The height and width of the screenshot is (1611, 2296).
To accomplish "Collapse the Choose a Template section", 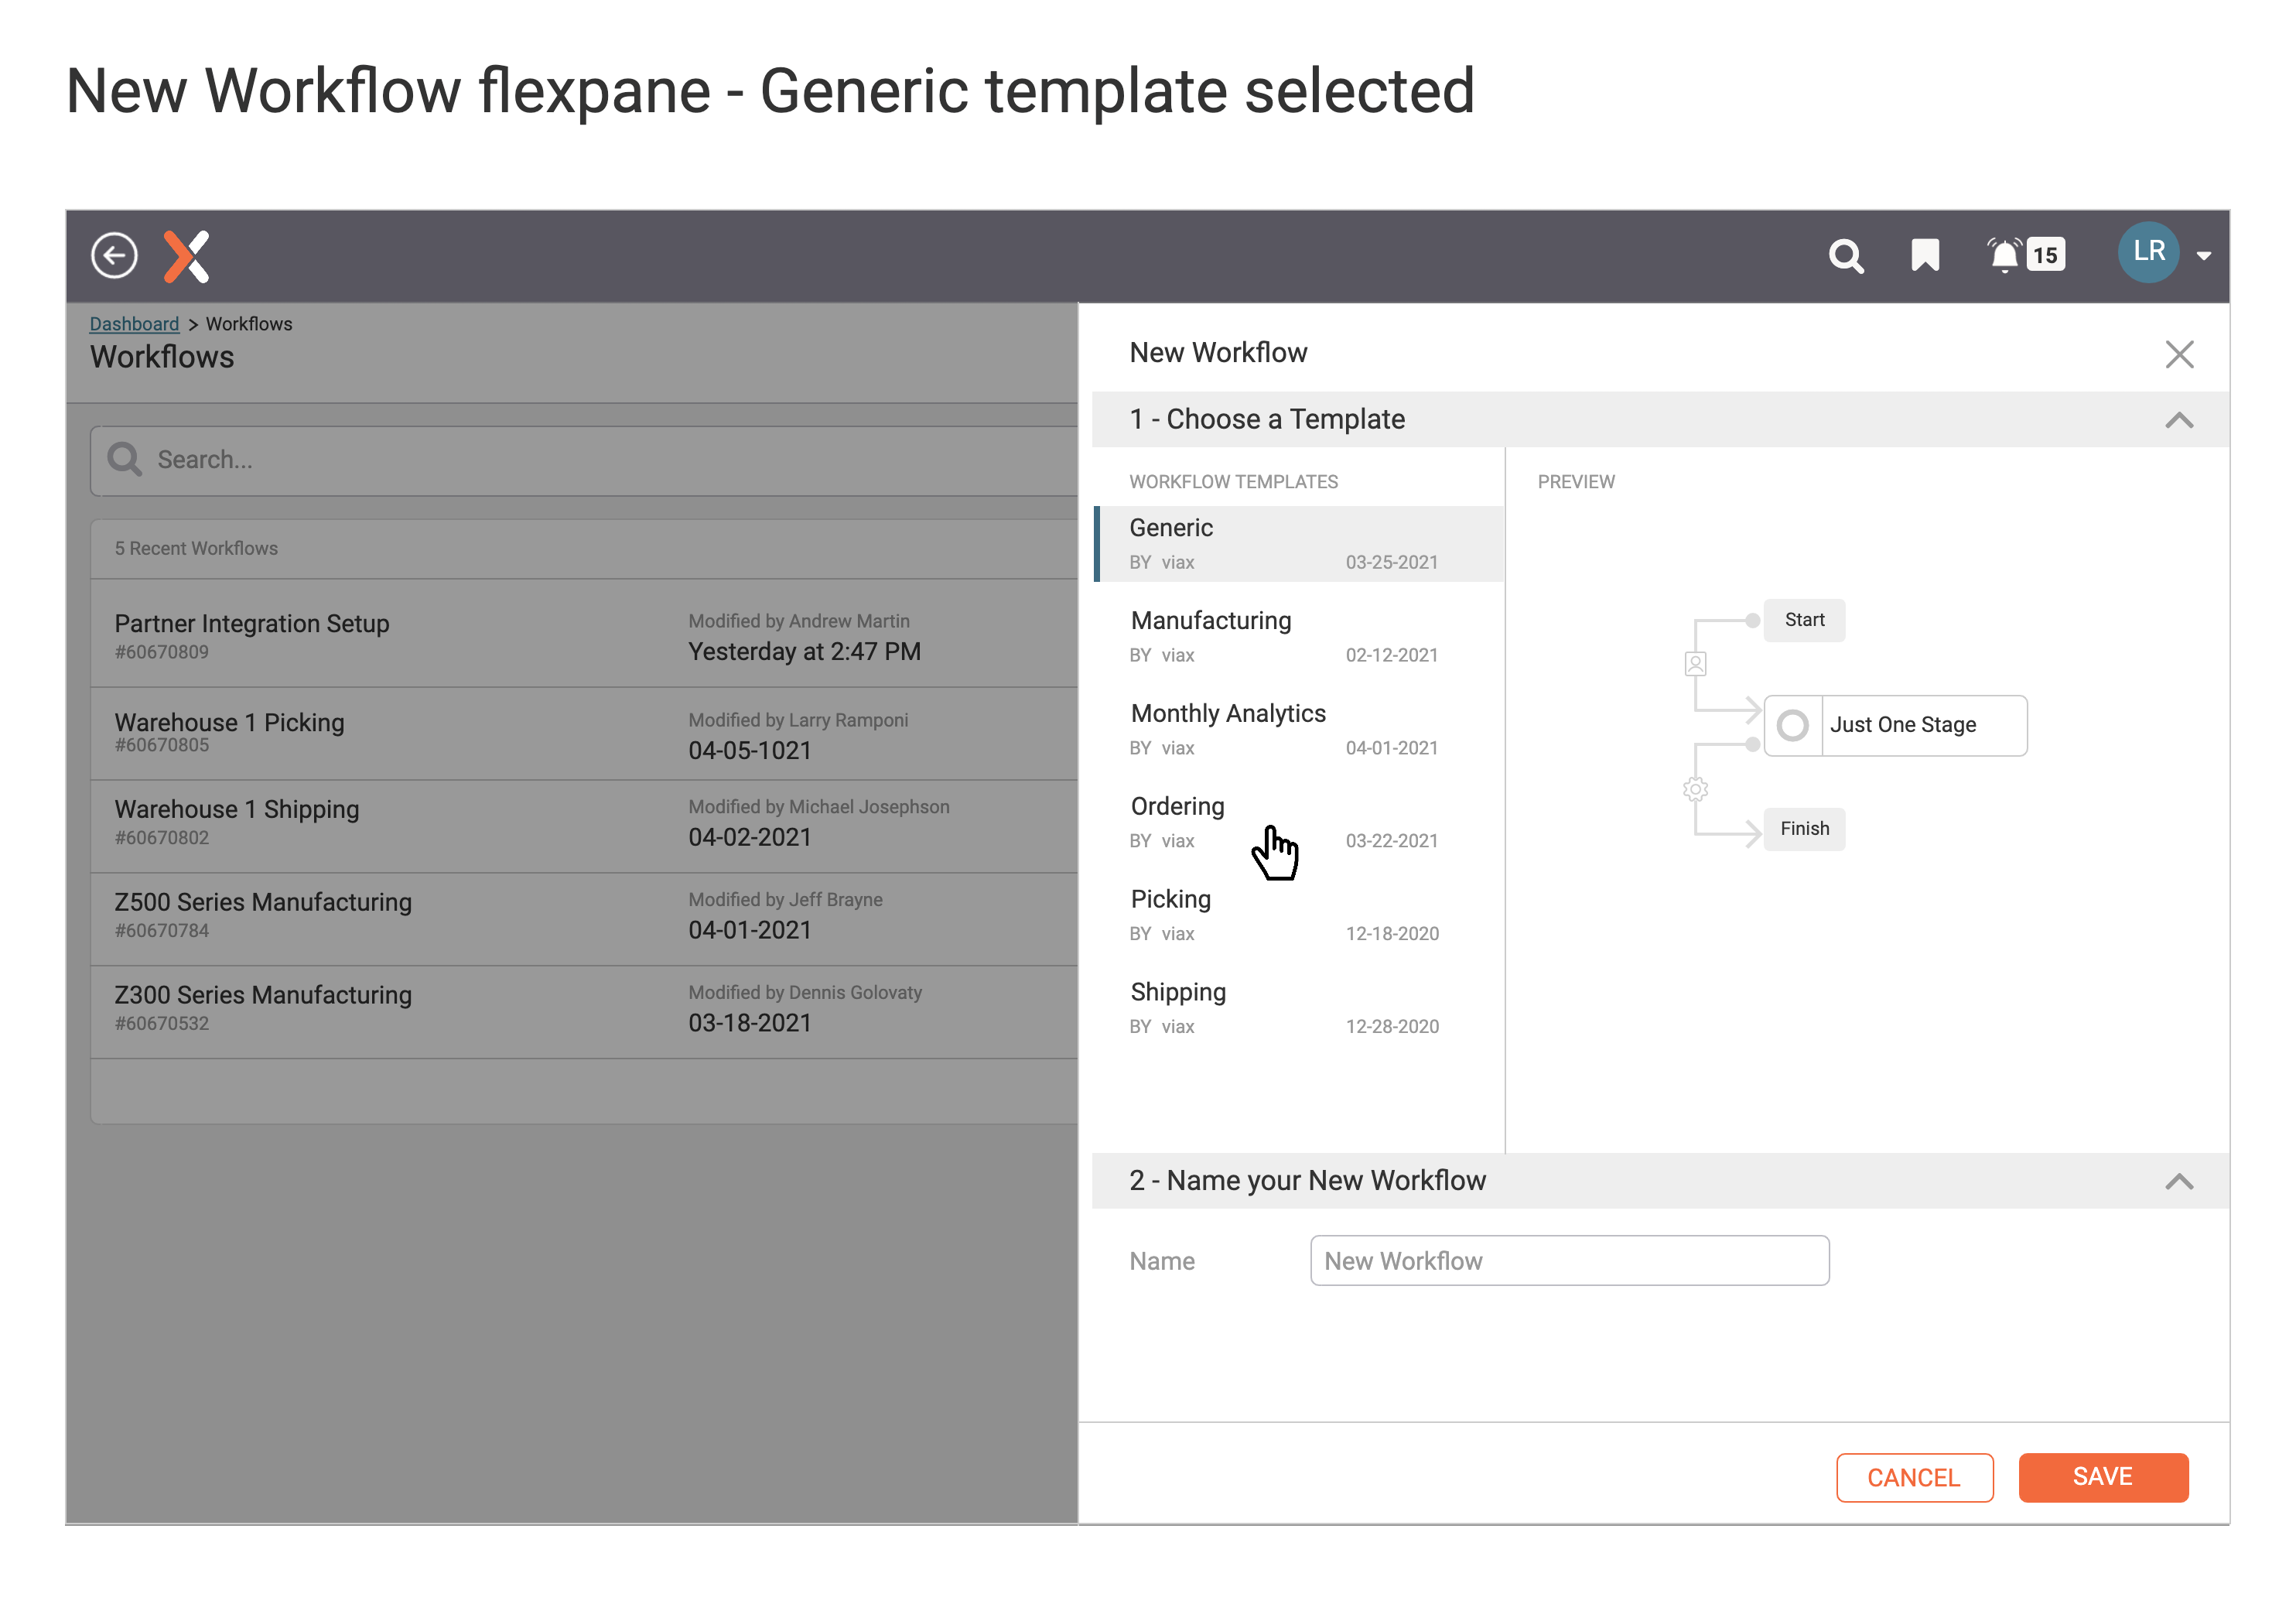I will click(x=2180, y=420).
